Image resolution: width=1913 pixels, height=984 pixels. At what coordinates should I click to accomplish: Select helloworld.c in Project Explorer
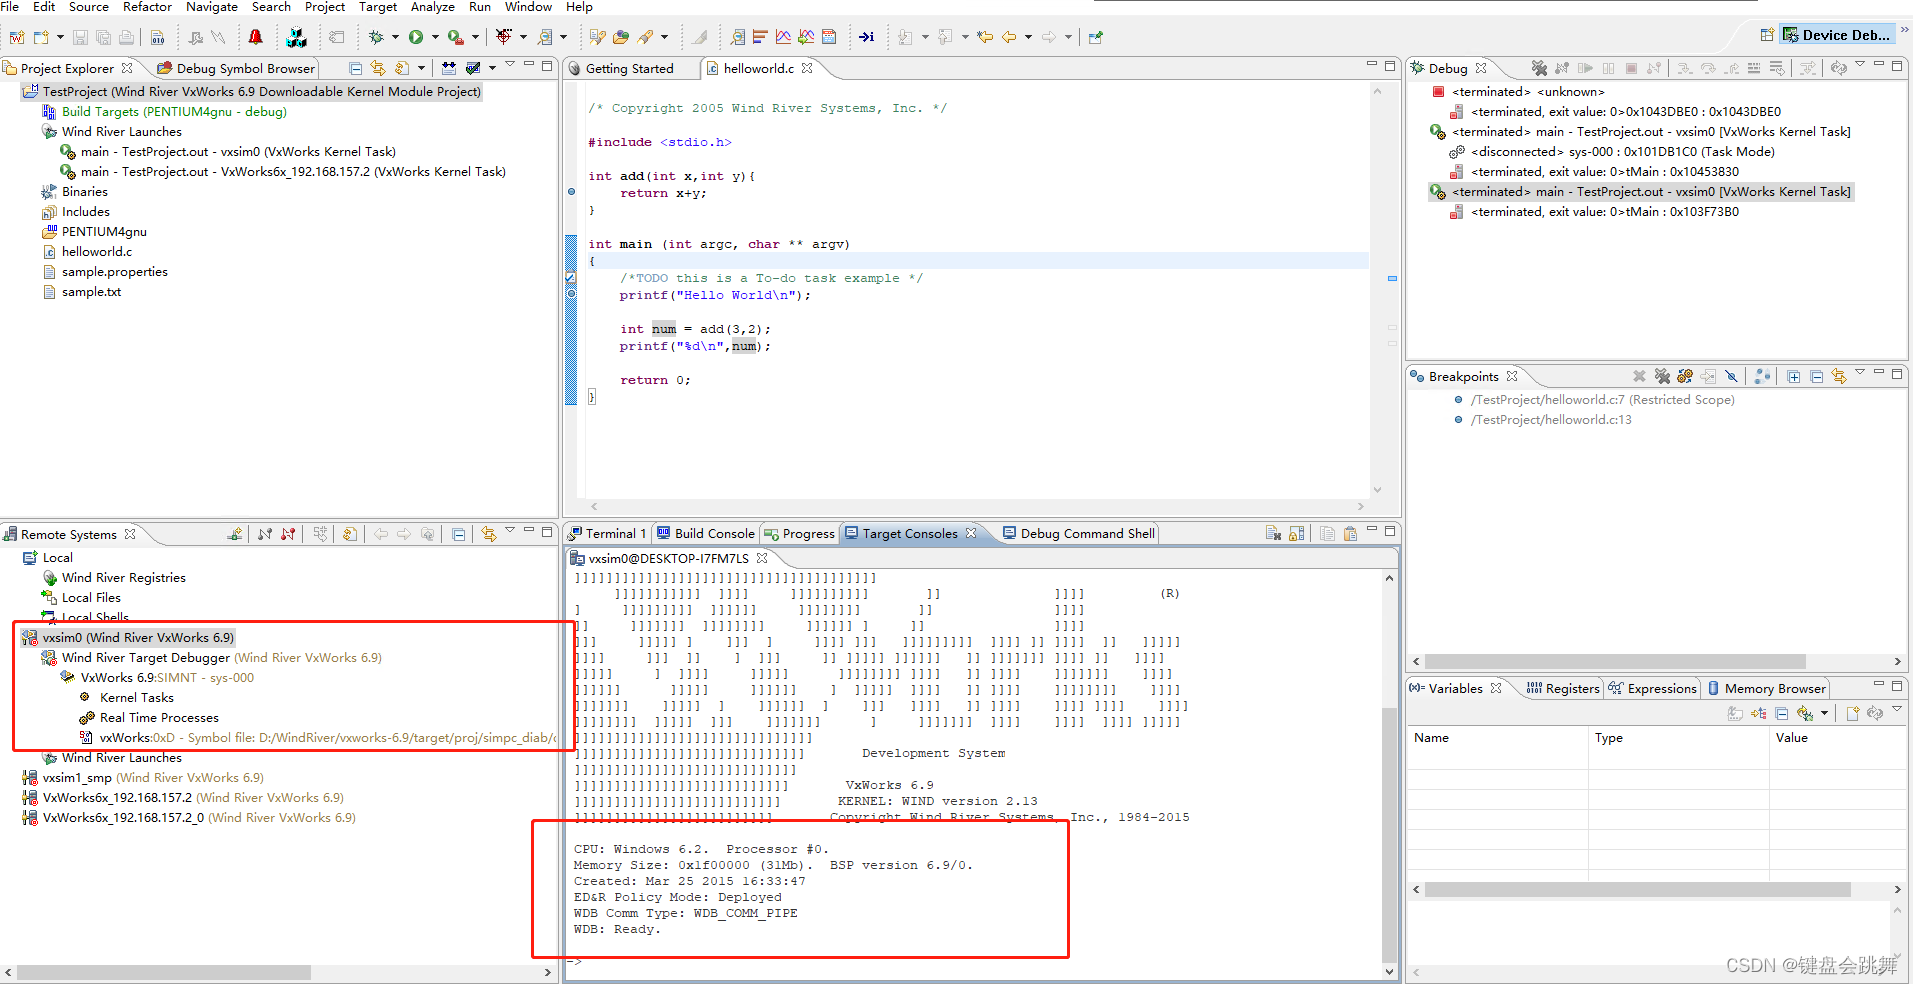[x=96, y=252]
